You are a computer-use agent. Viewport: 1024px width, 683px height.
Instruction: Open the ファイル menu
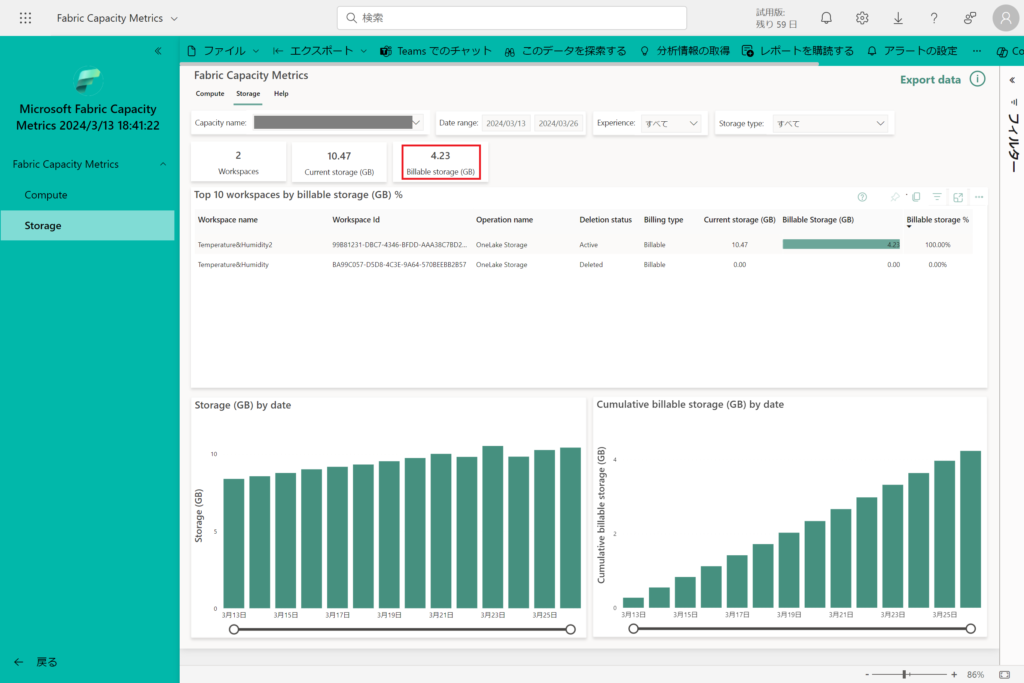click(223, 50)
